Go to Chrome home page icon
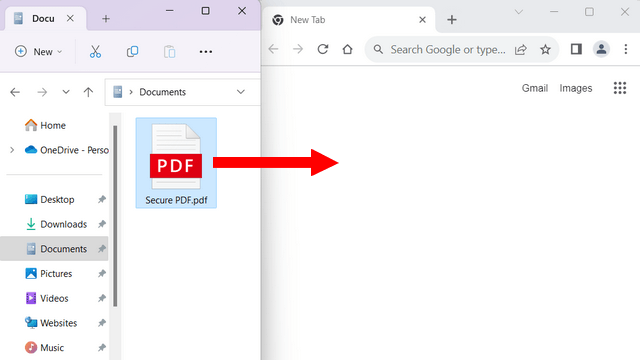 pyautogui.click(x=347, y=49)
